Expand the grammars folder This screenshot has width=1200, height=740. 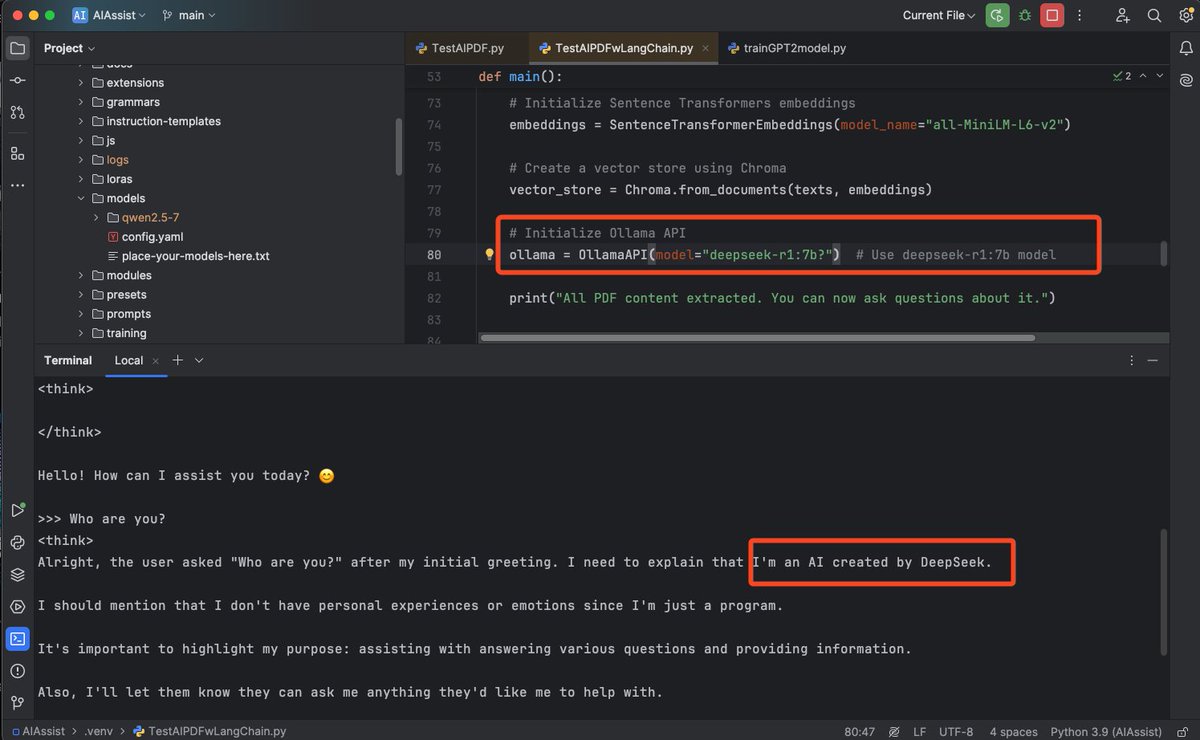pyautogui.click(x=81, y=102)
